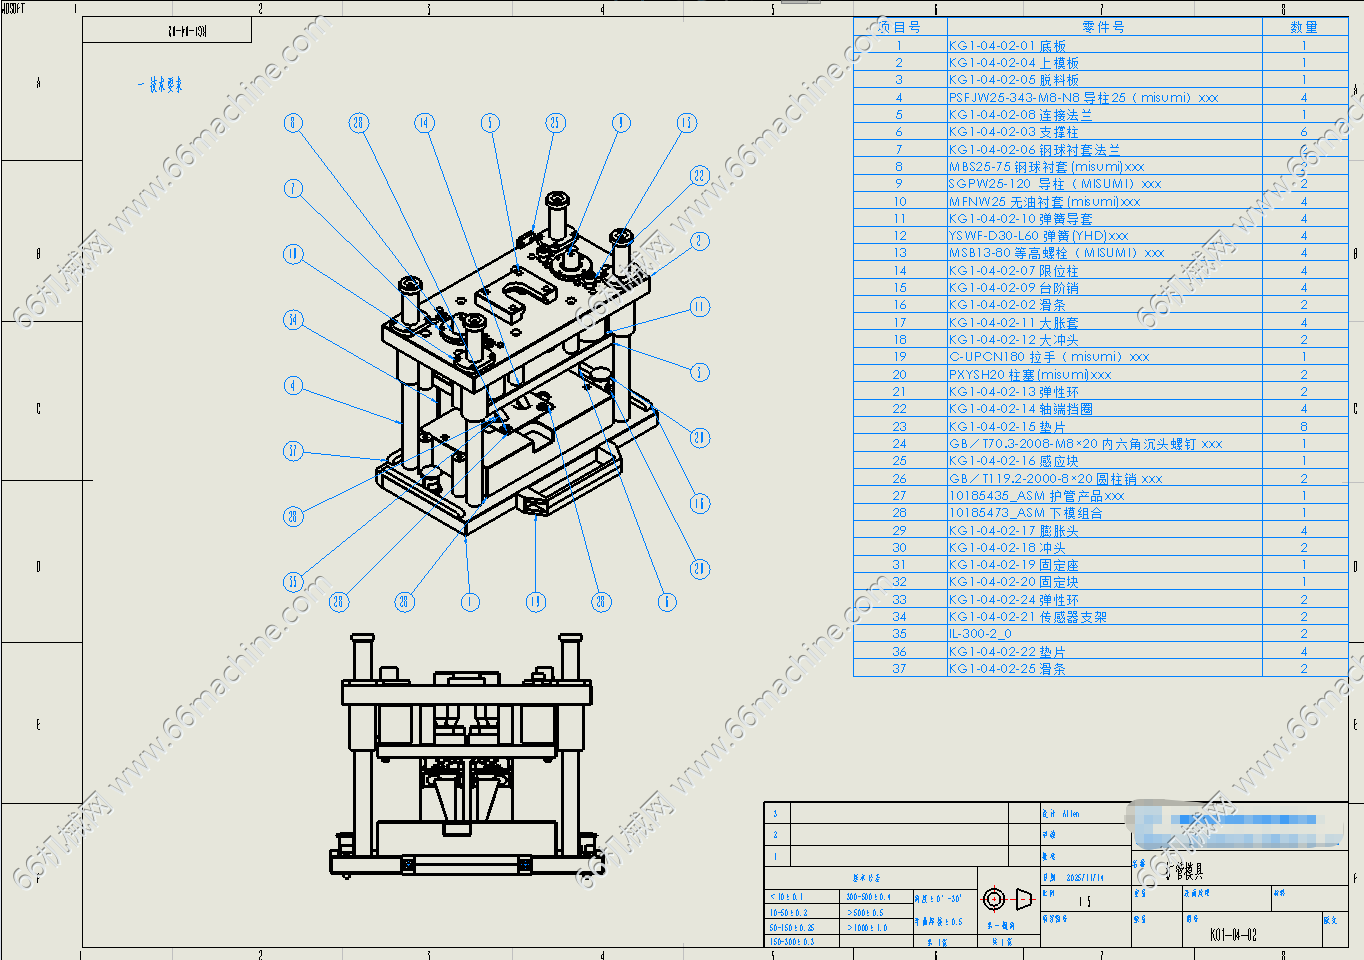Select the 数量 column header in BOM
The image size is (1364, 960).
1303,27
